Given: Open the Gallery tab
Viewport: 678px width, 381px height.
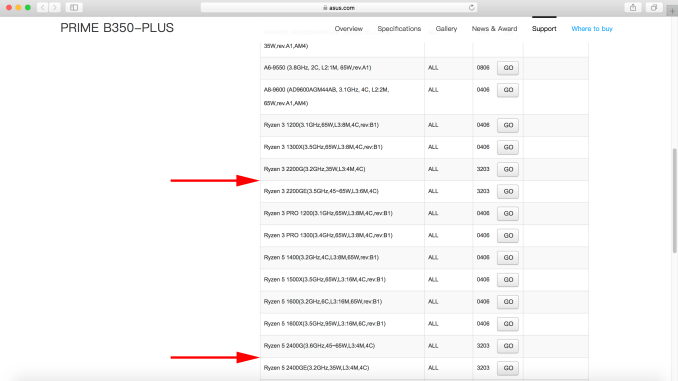Looking at the screenshot, I should point(446,29).
